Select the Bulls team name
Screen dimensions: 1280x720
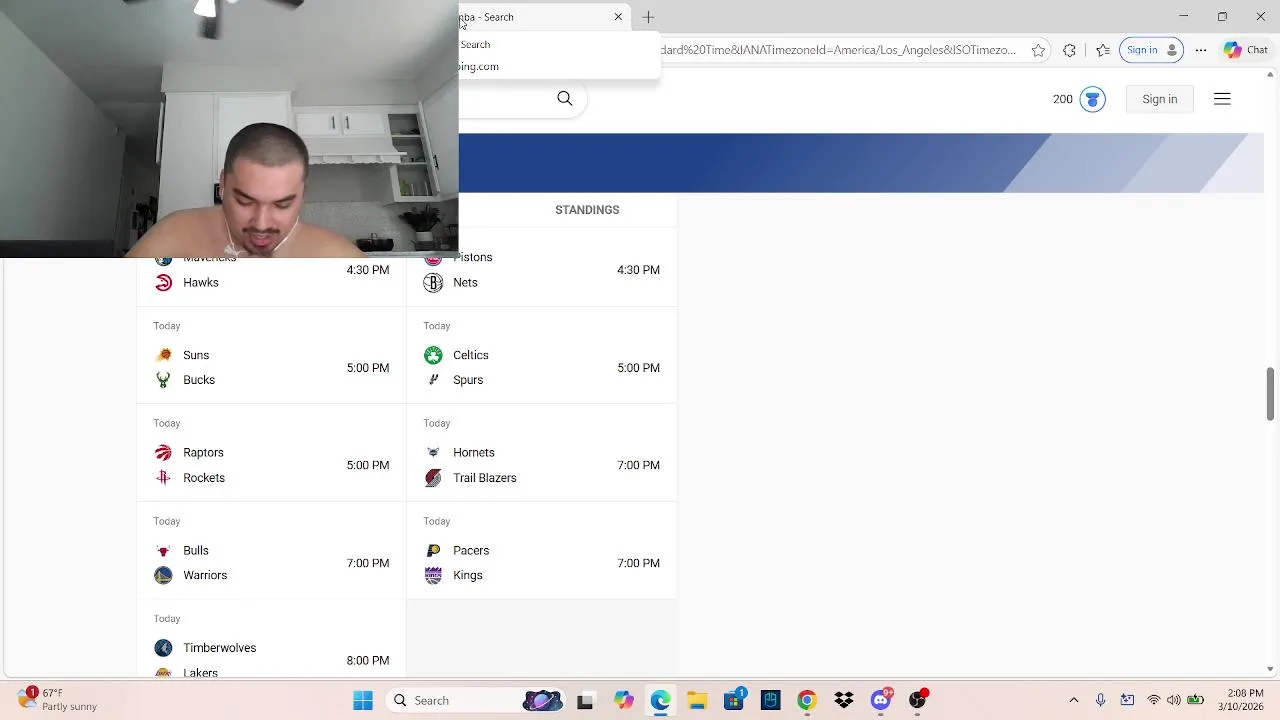196,551
